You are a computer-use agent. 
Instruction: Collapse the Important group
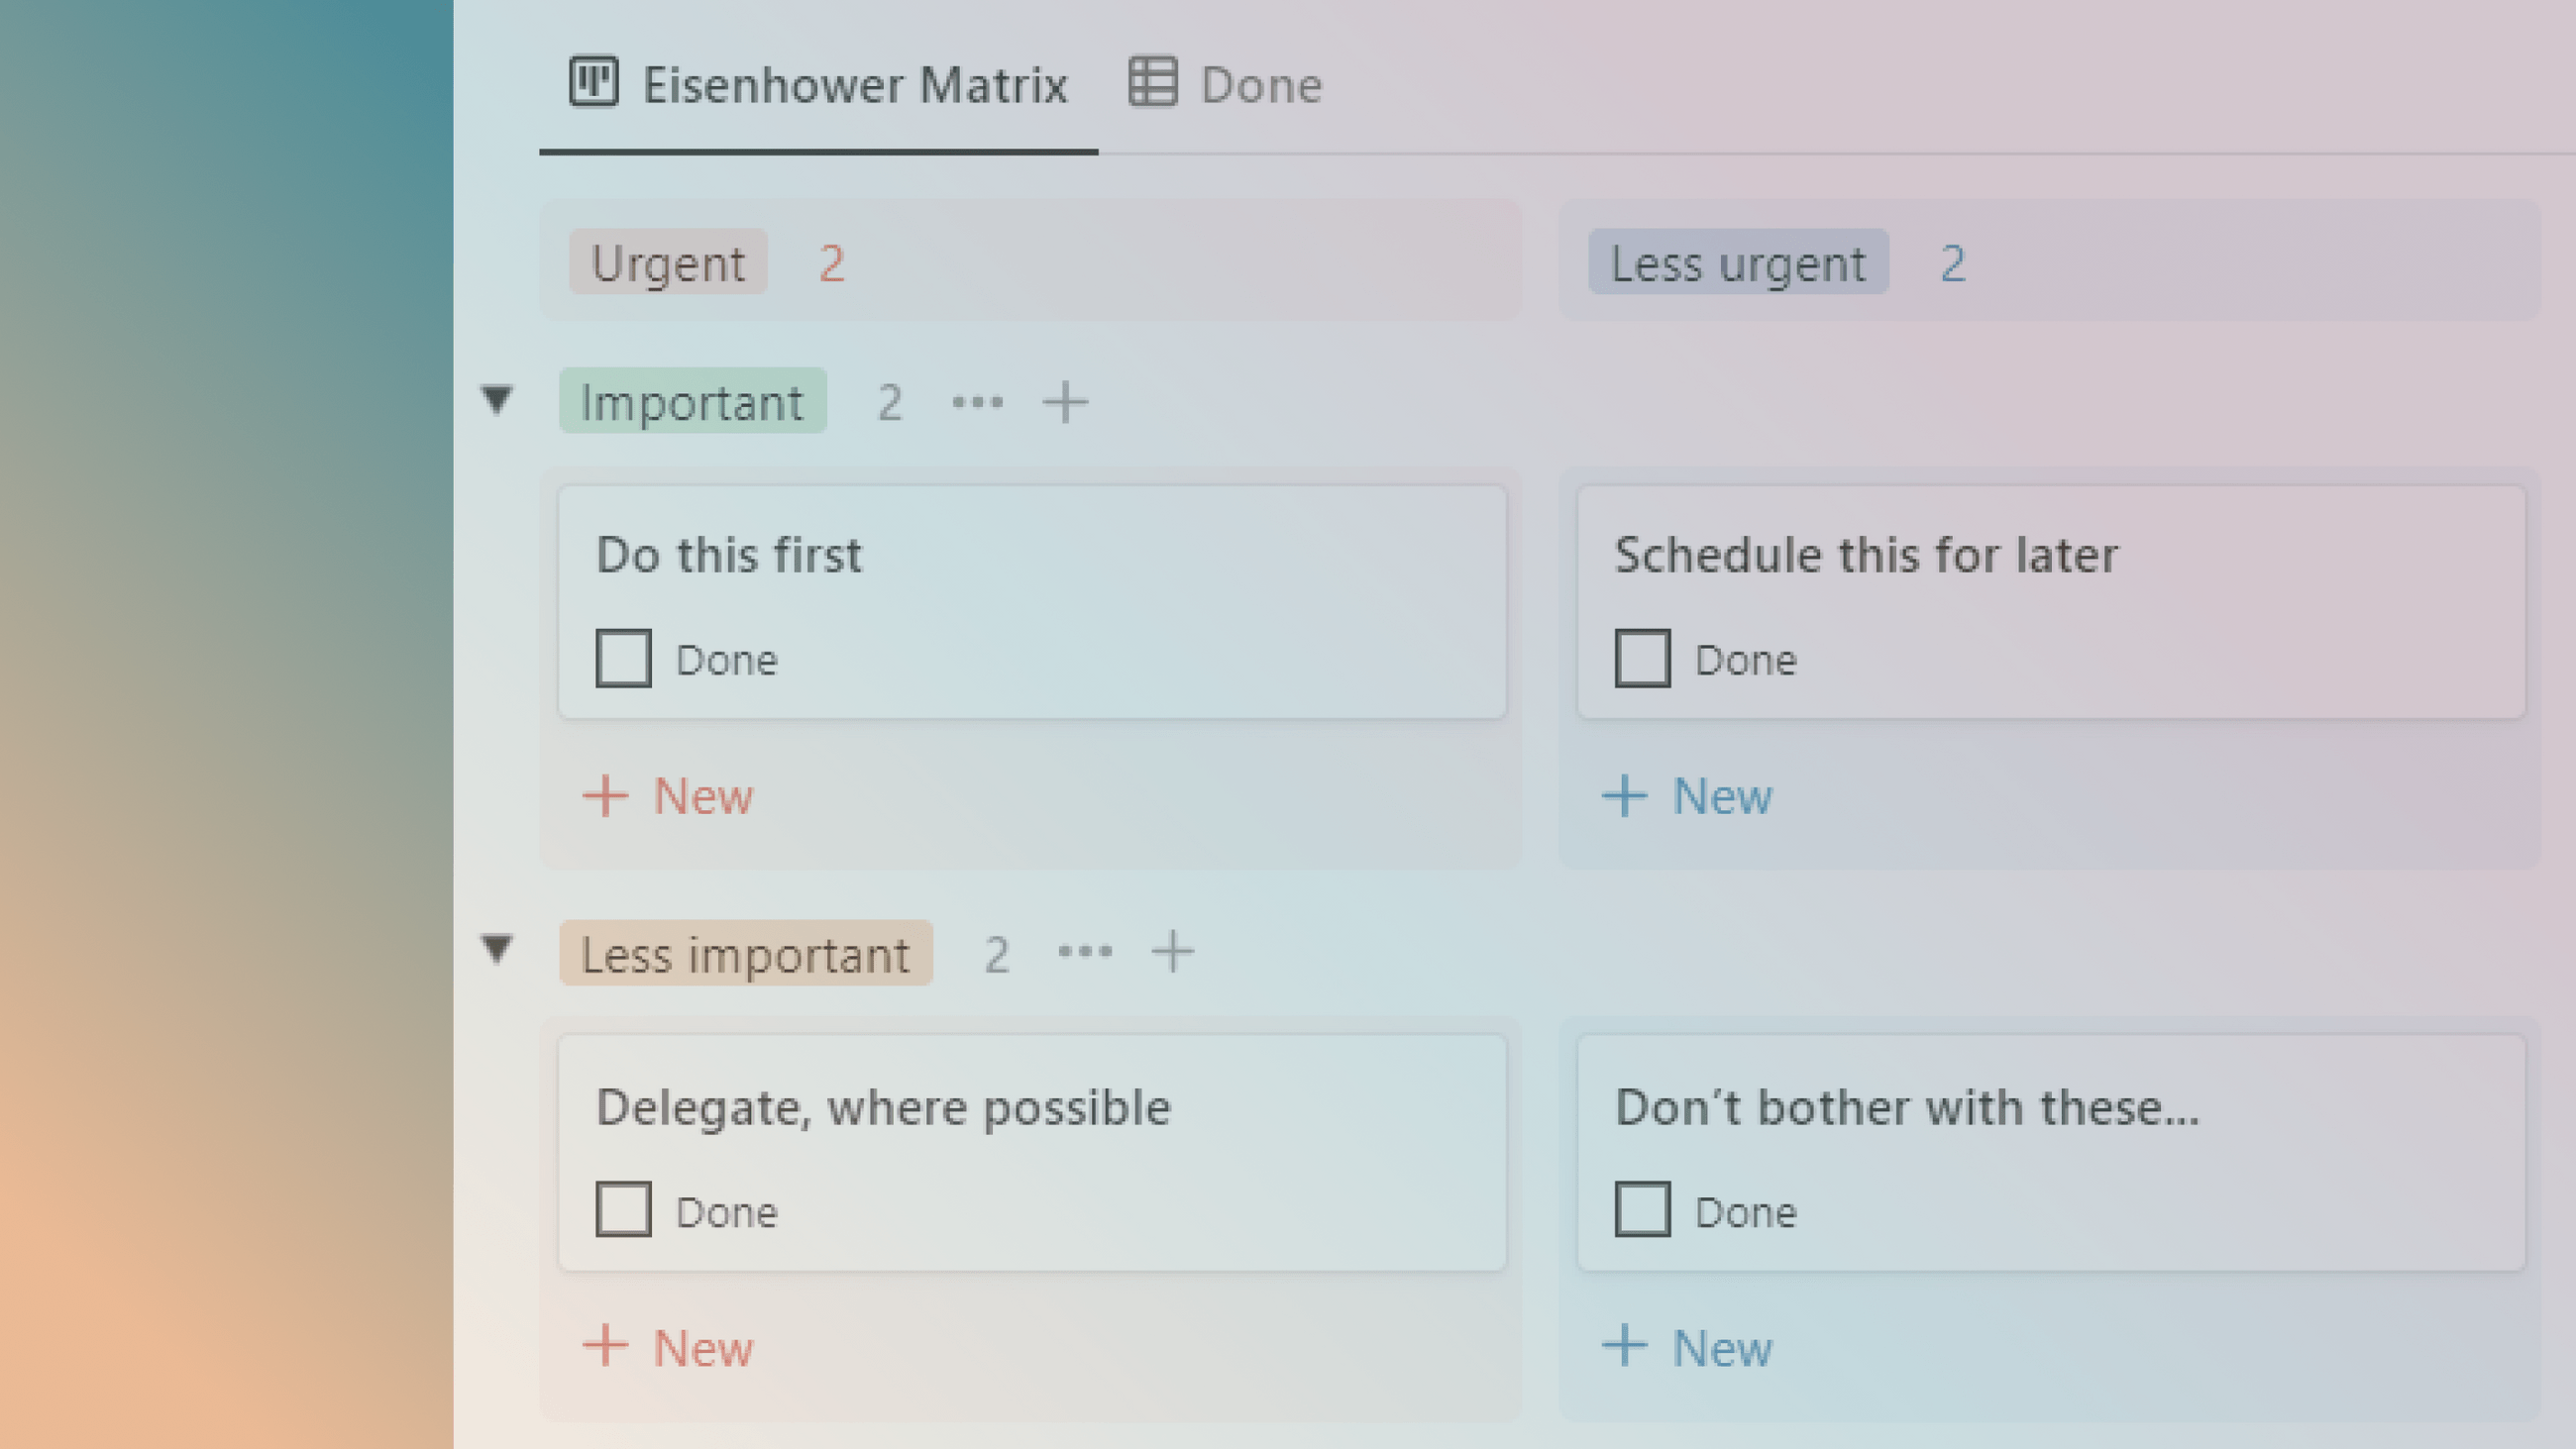pos(497,402)
